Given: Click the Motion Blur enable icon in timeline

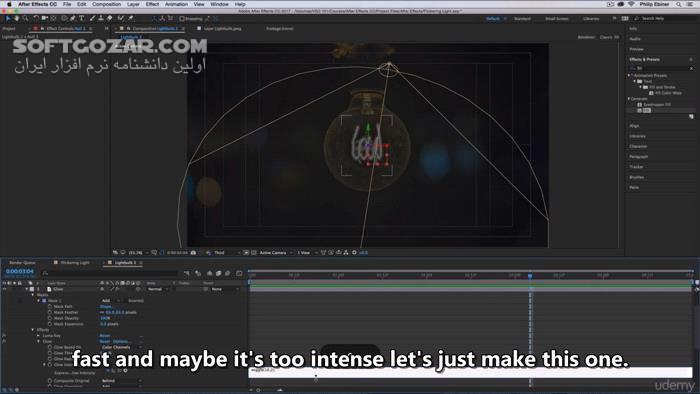Looking at the screenshot, I should (x=228, y=273).
